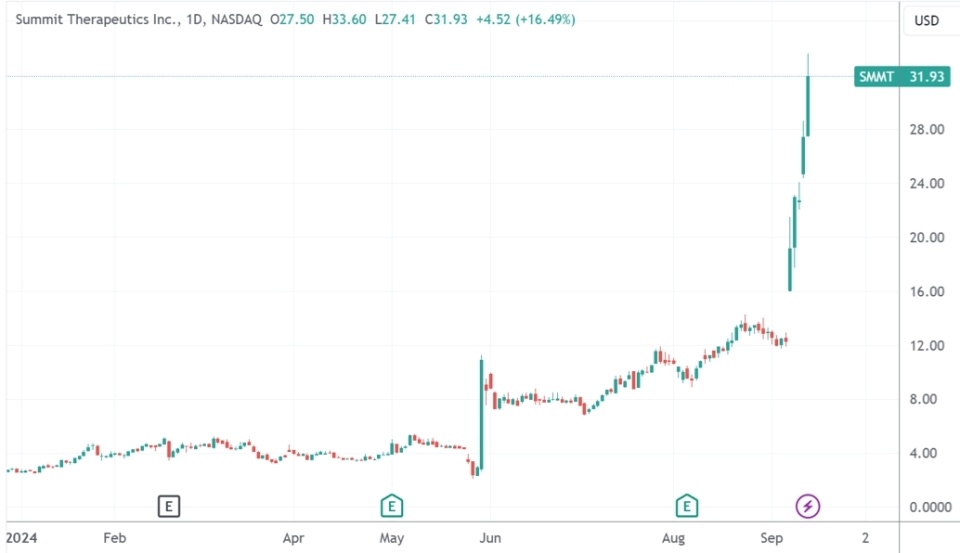Click the gray earnings marker near February
The height and width of the screenshot is (553, 960).
point(169,506)
